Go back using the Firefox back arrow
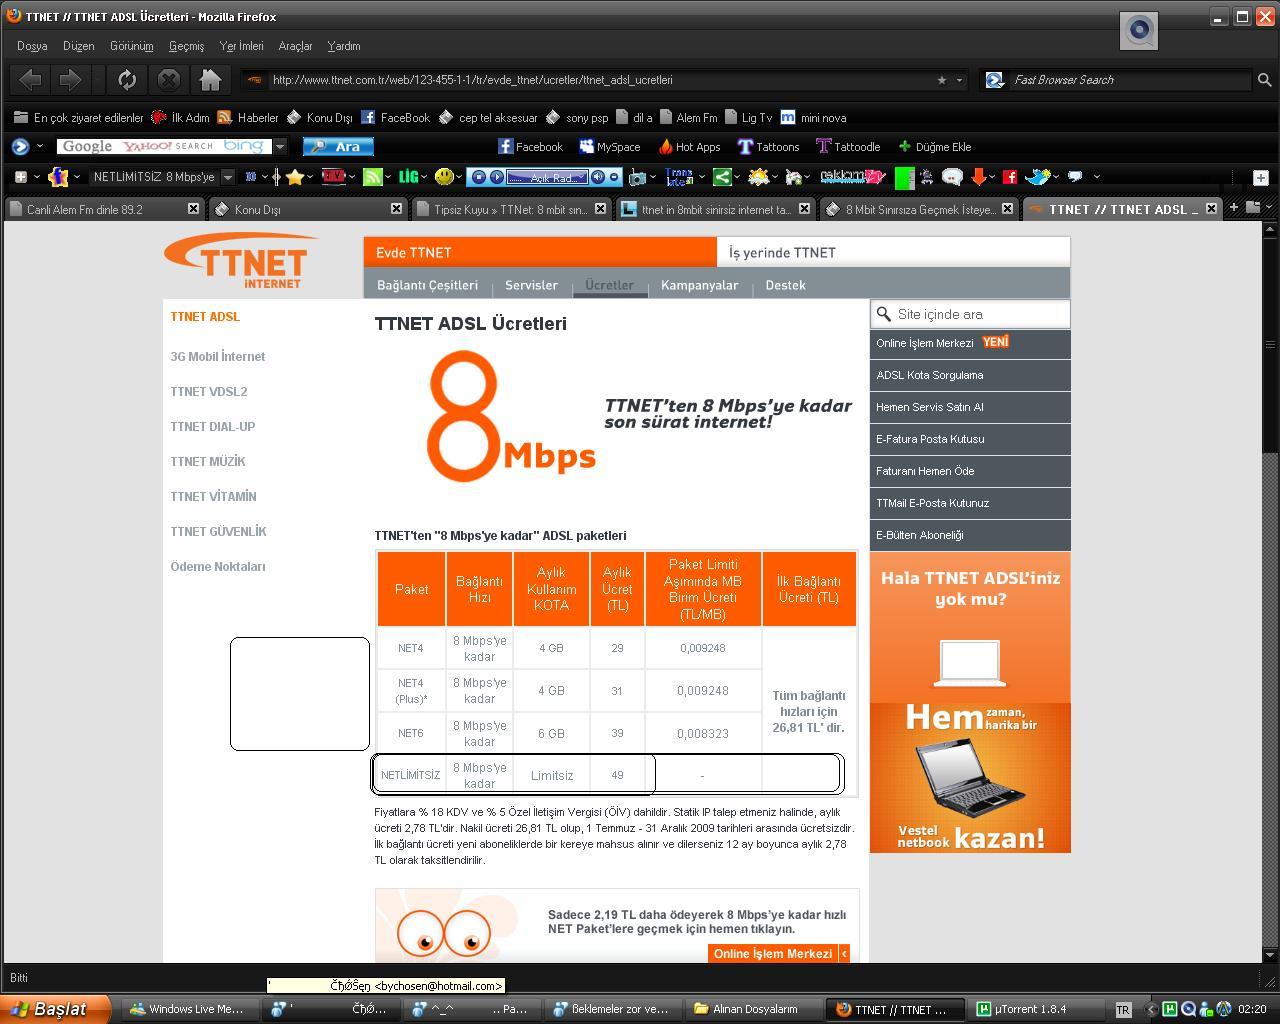 click(30, 79)
